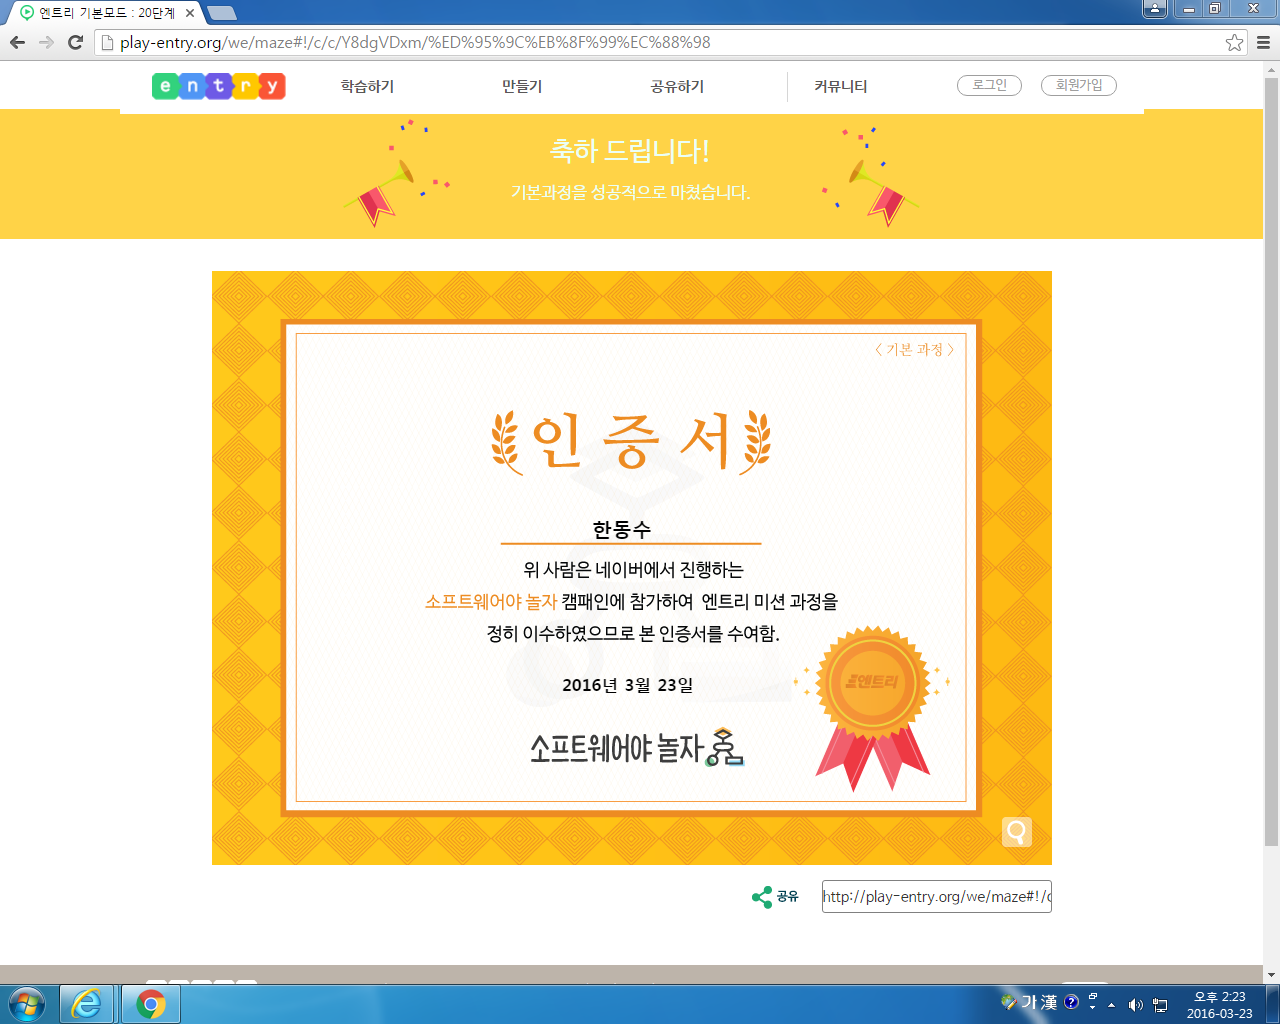Click the network tray icon
Viewport: 1280px width, 1024px height.
click(1160, 1004)
